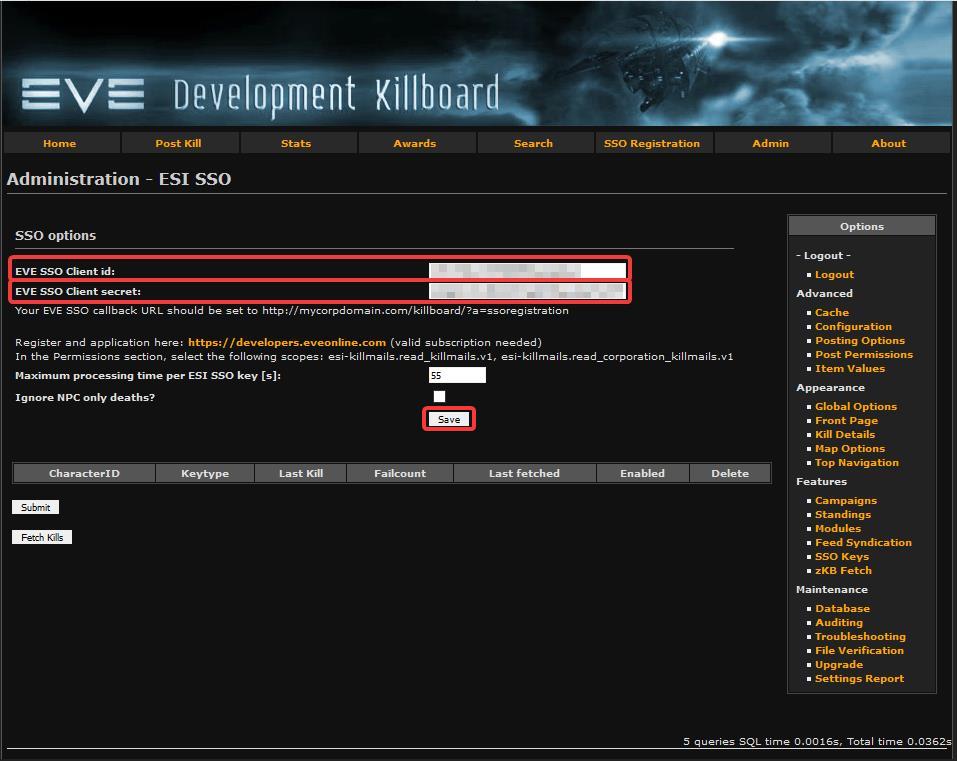The image size is (957, 761).
Task: Click the Delete column header
Action: [730, 473]
